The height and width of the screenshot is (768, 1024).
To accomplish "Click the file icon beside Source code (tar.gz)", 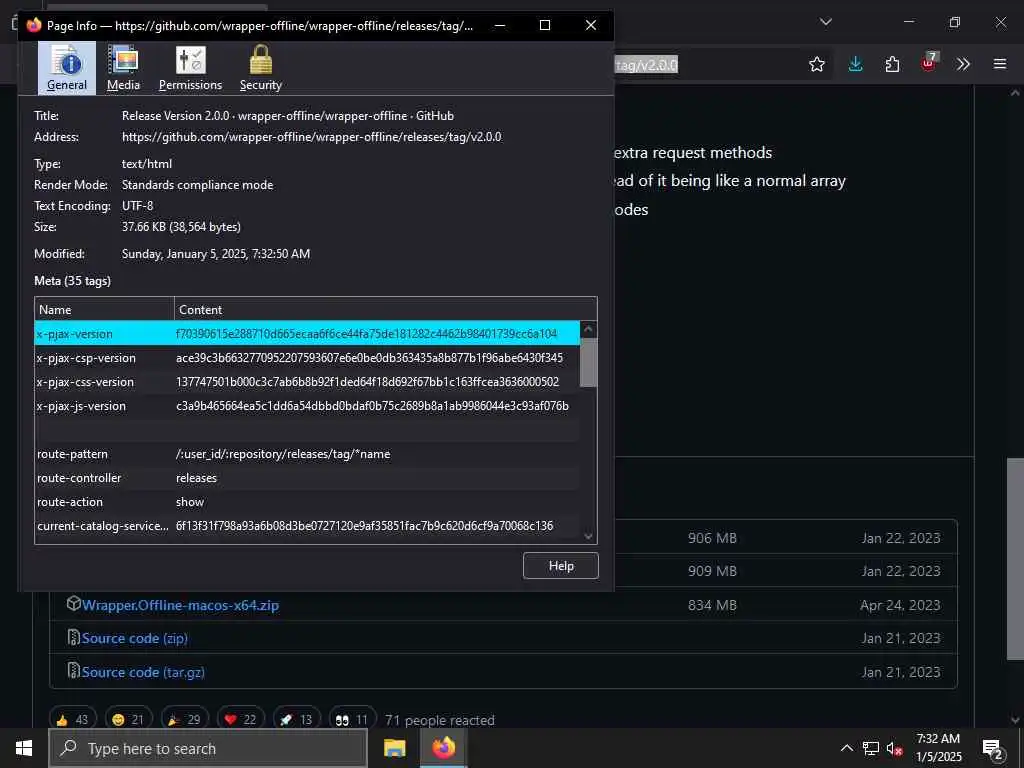I will point(74,670).
